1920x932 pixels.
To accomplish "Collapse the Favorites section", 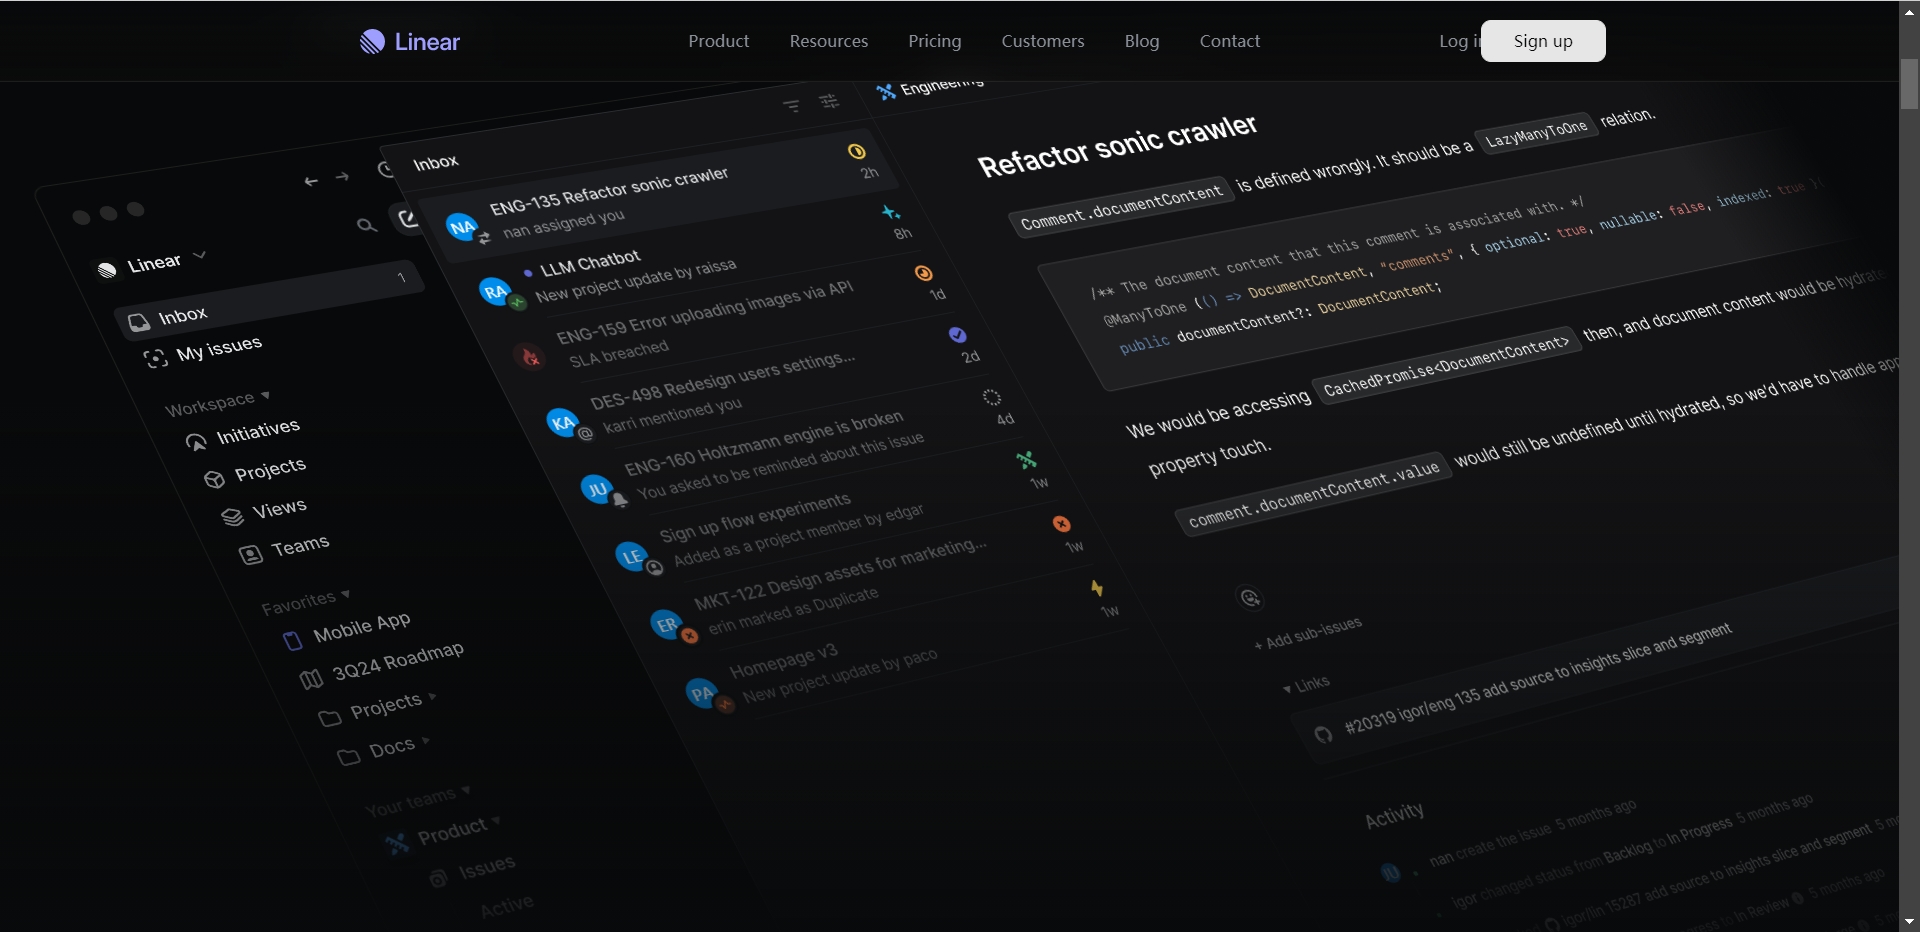I will (x=306, y=602).
